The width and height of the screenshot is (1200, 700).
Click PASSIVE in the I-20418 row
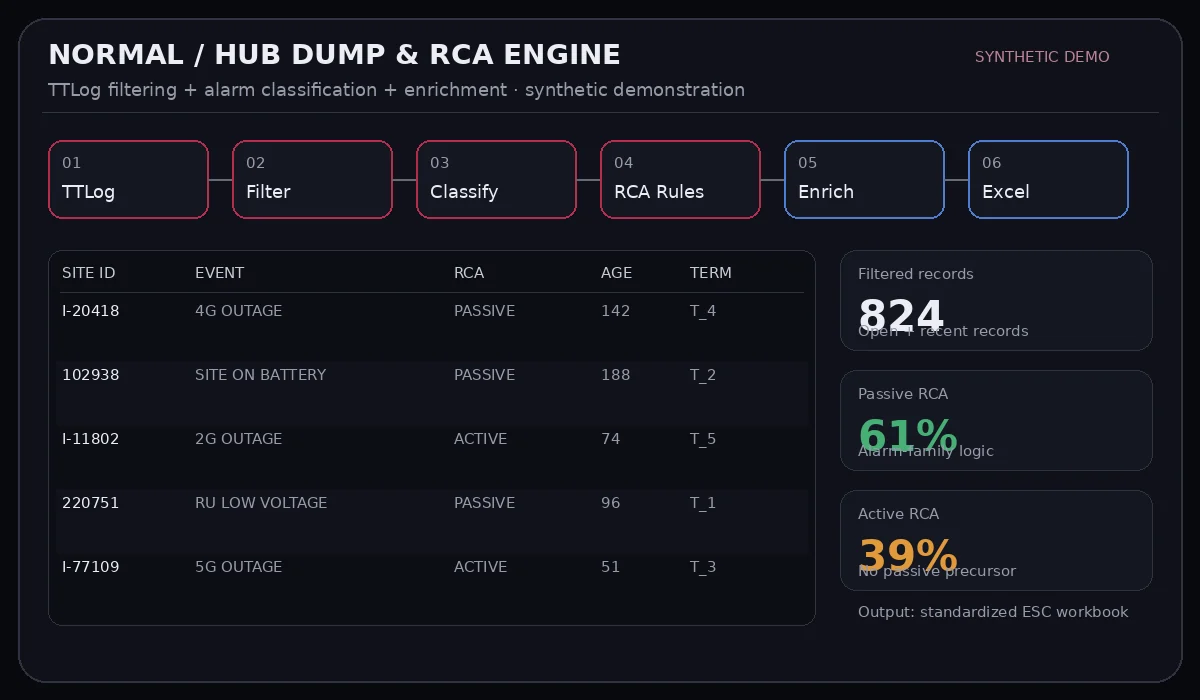pos(484,311)
